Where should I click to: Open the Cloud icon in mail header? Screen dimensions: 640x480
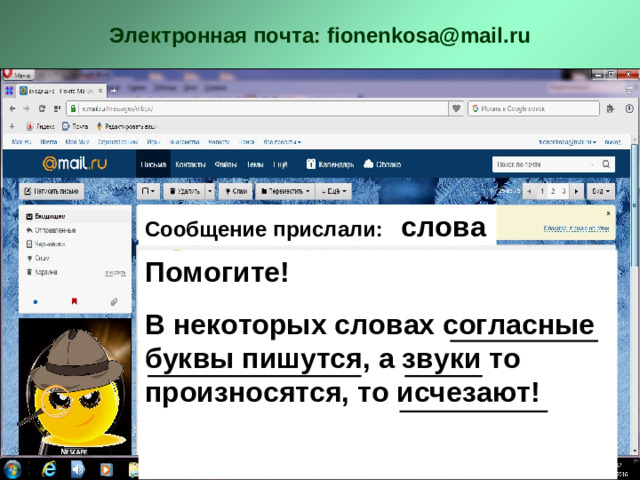tap(368, 164)
